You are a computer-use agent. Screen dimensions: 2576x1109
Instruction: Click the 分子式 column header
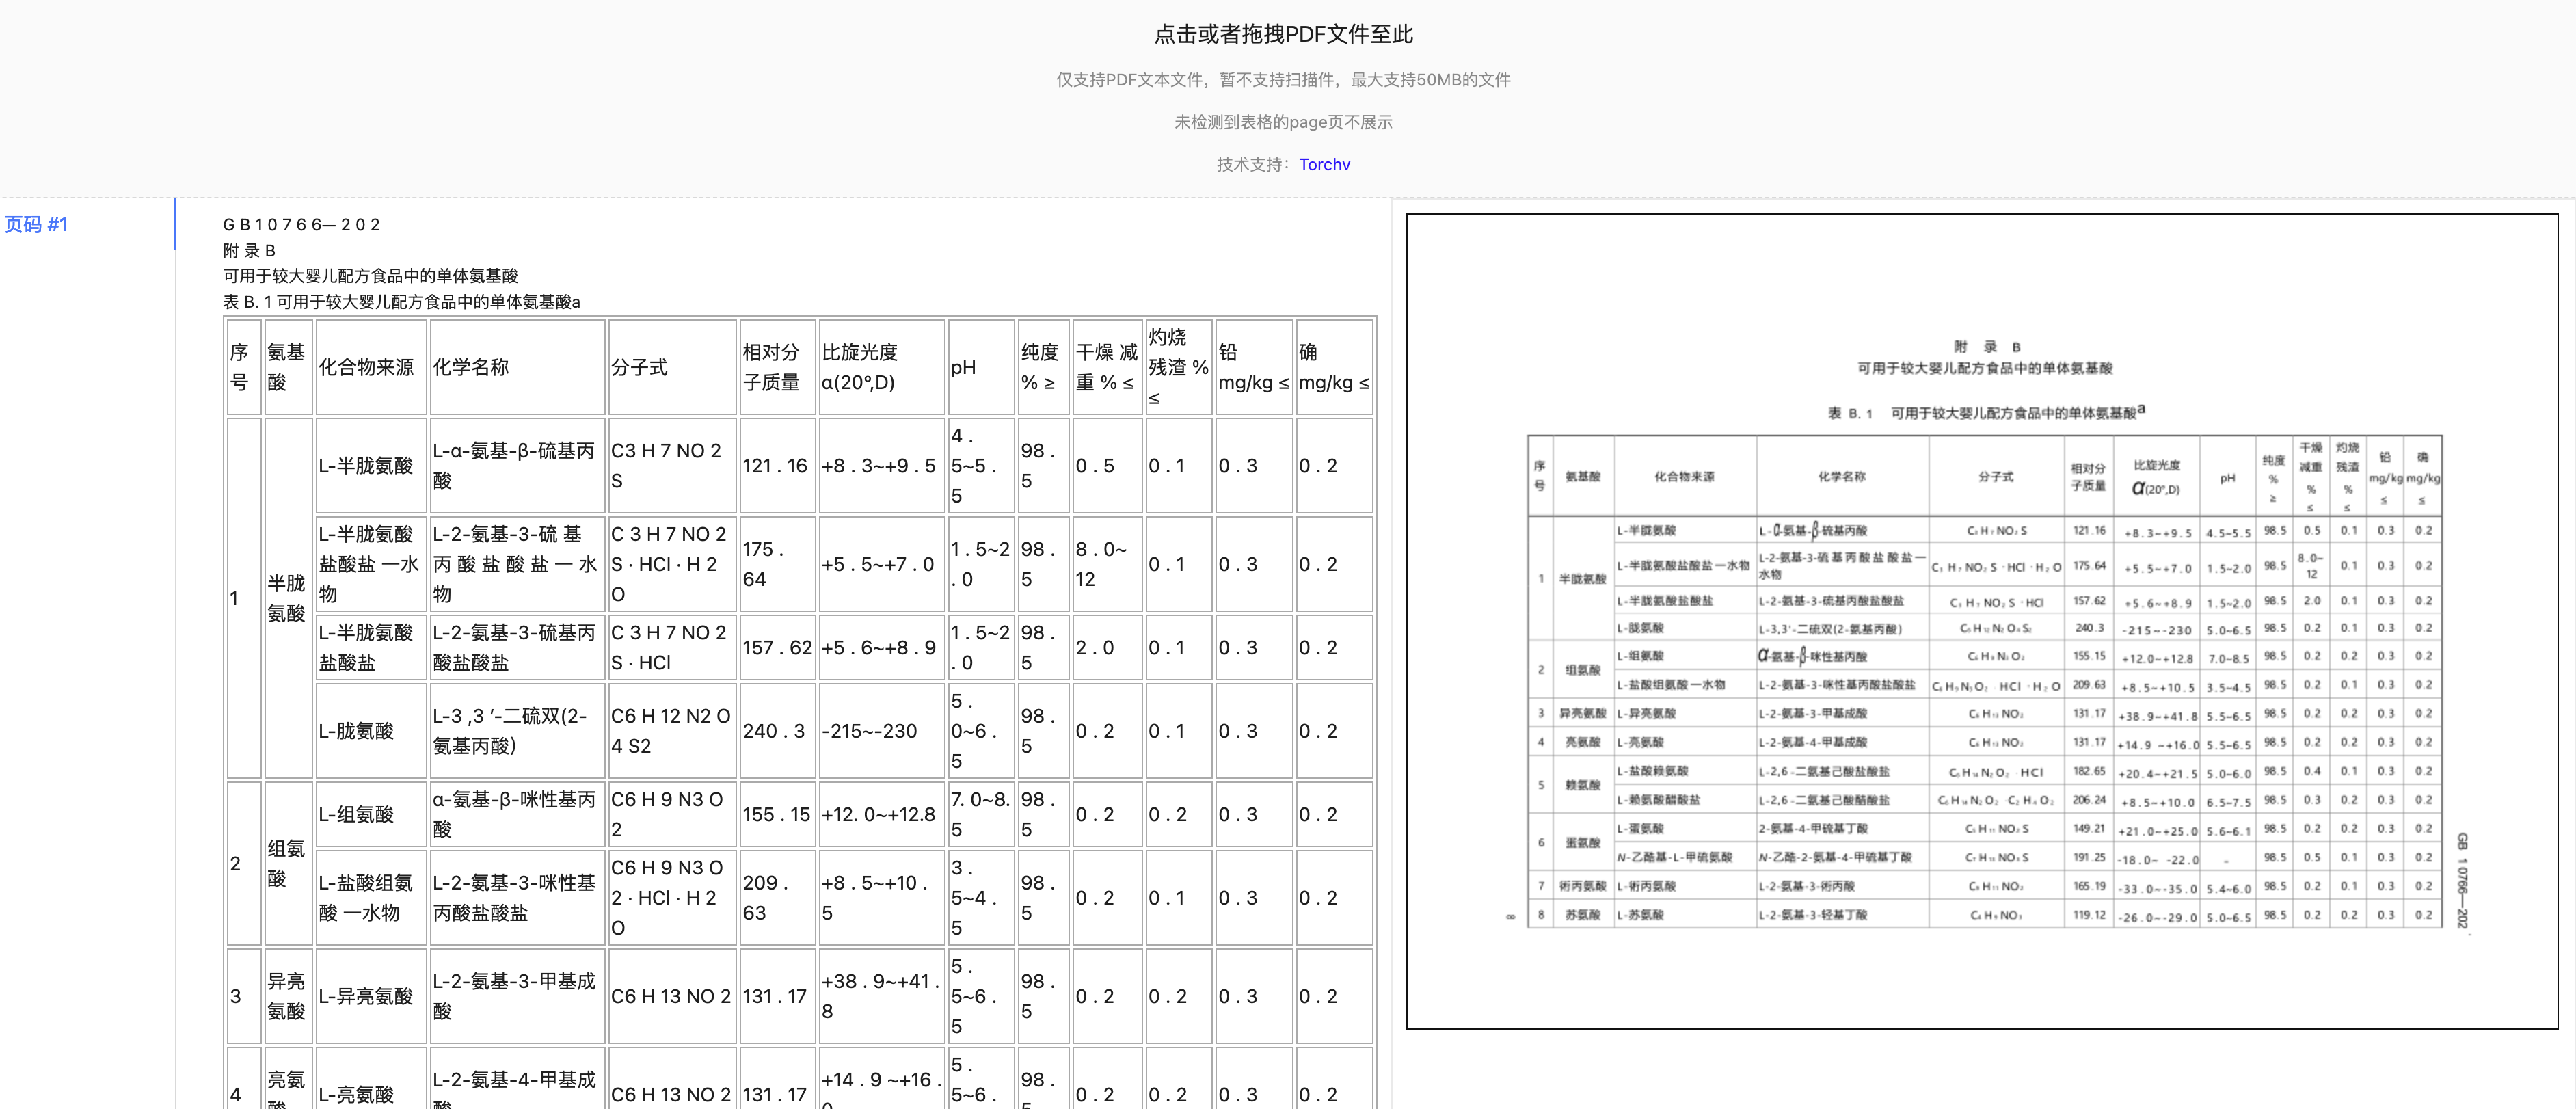point(672,367)
